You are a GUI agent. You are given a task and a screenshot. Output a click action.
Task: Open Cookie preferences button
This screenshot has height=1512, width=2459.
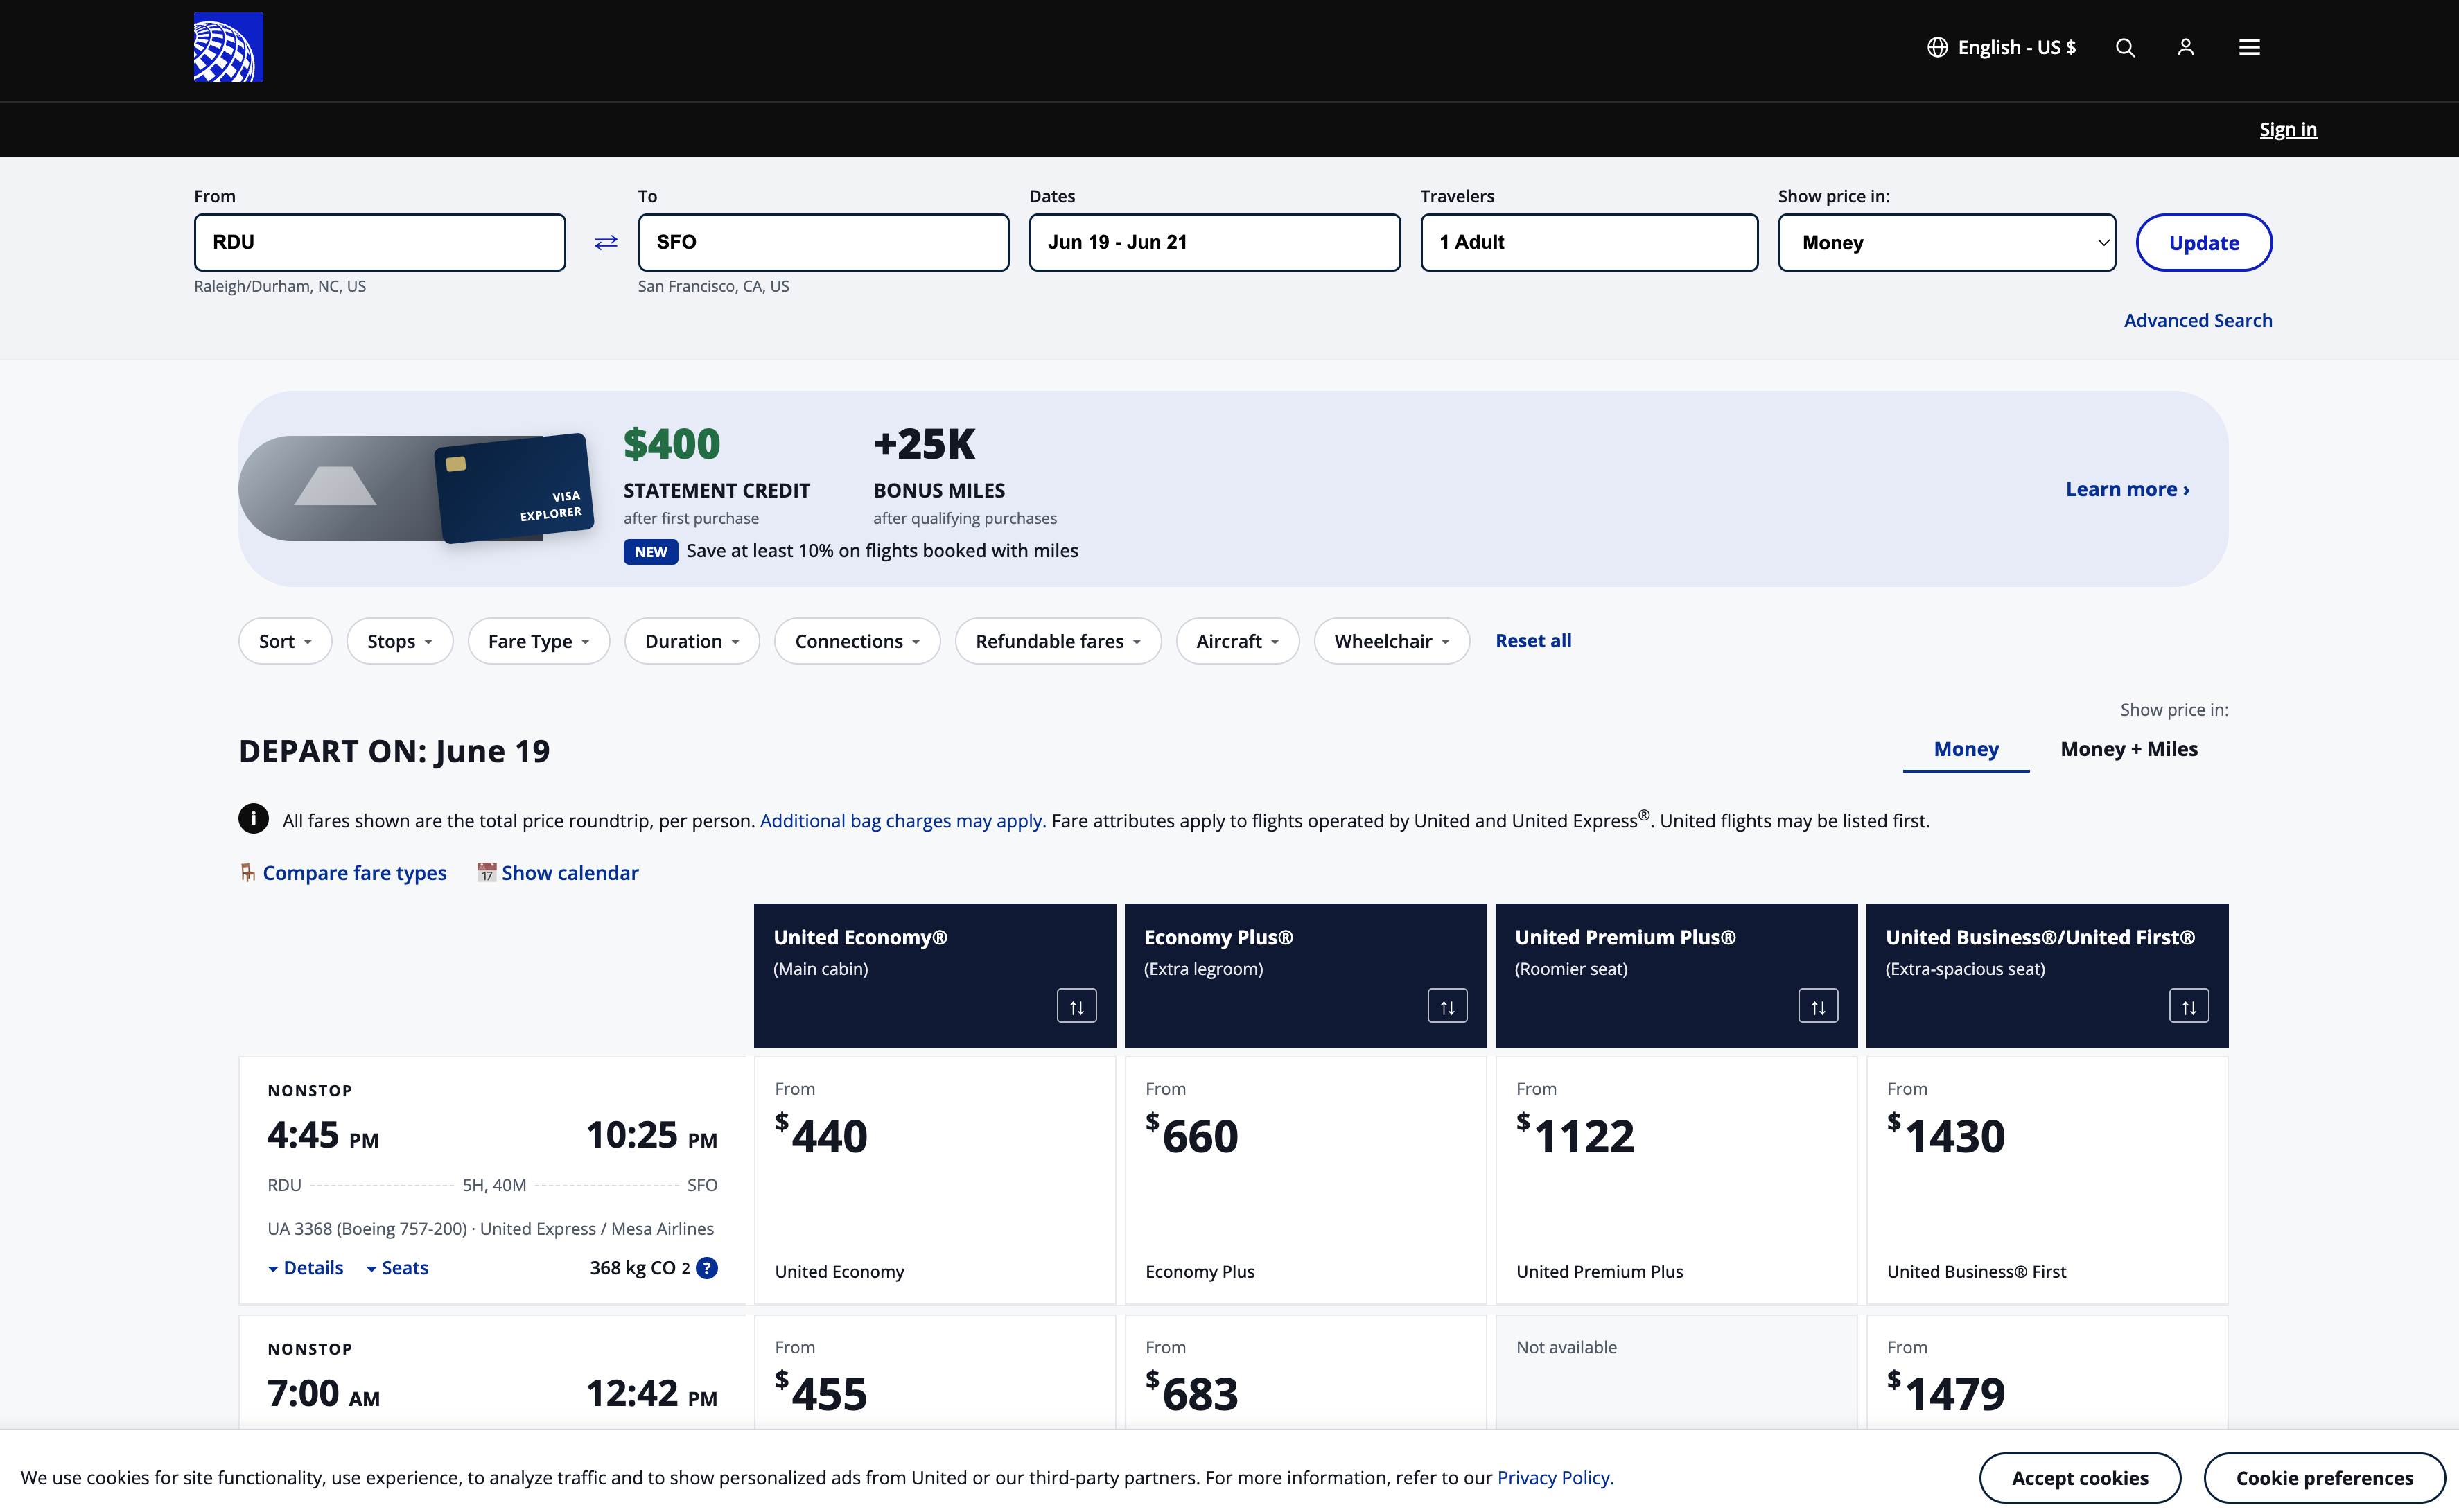point(2325,1478)
